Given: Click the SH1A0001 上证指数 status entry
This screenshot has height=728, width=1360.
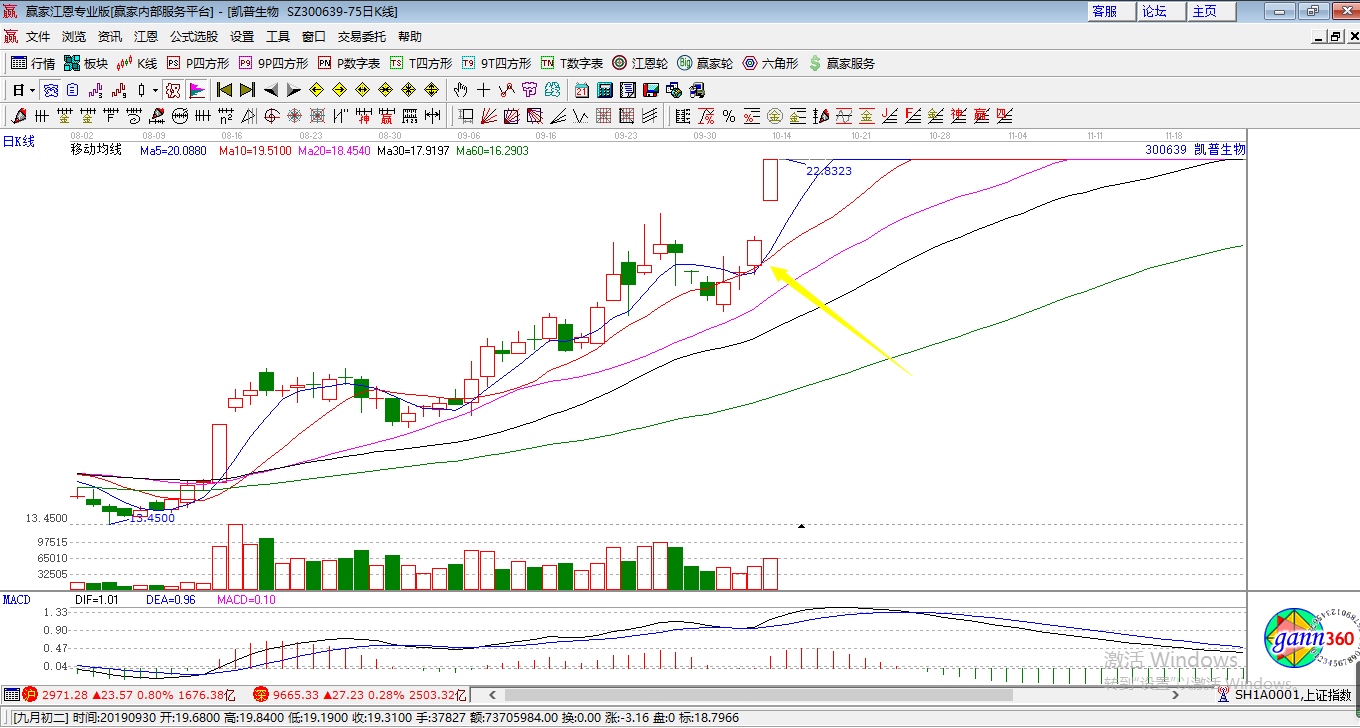Looking at the screenshot, I should click(x=1295, y=695).
